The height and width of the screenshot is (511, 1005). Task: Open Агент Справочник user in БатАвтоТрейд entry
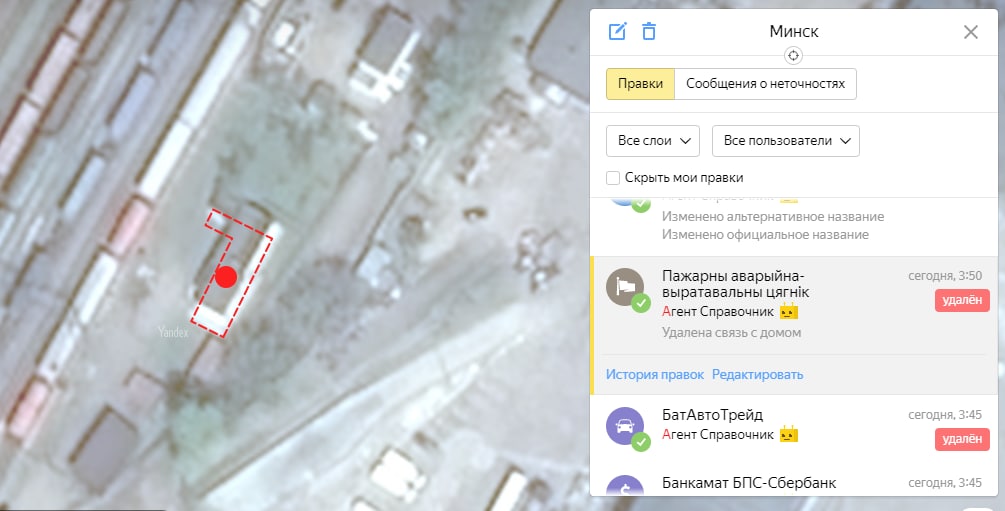coord(718,435)
